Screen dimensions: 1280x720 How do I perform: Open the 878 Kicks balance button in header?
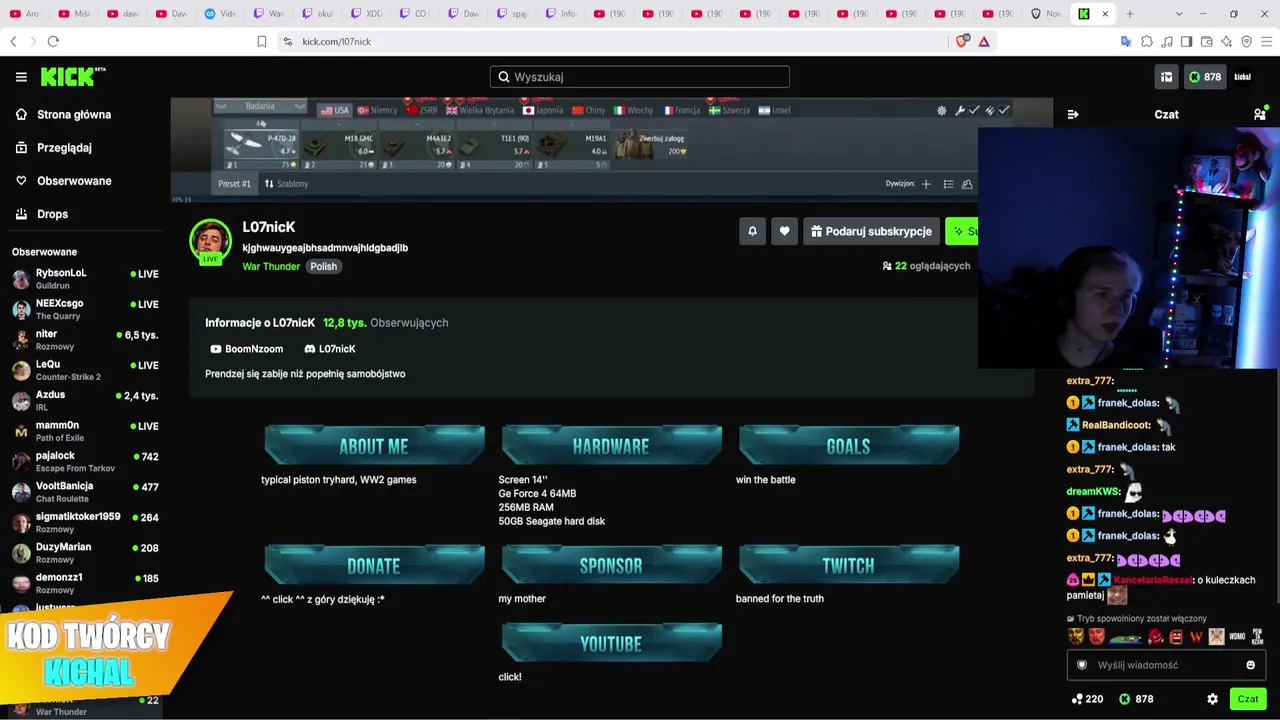1205,77
